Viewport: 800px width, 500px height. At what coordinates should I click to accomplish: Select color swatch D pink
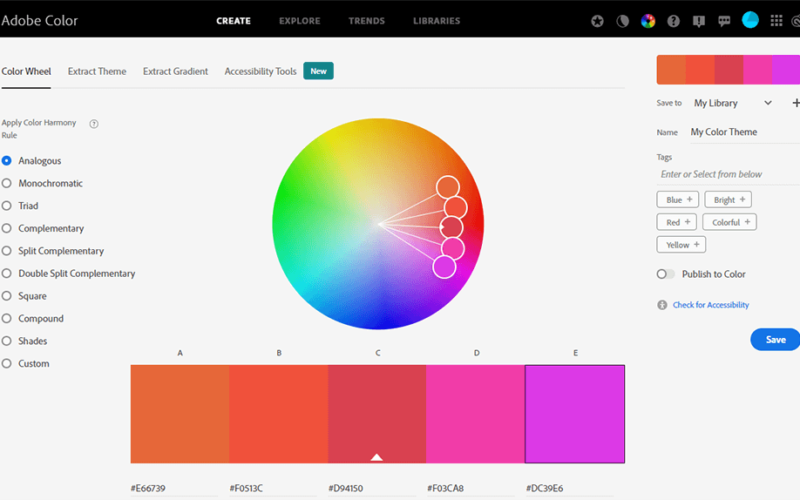click(476, 414)
